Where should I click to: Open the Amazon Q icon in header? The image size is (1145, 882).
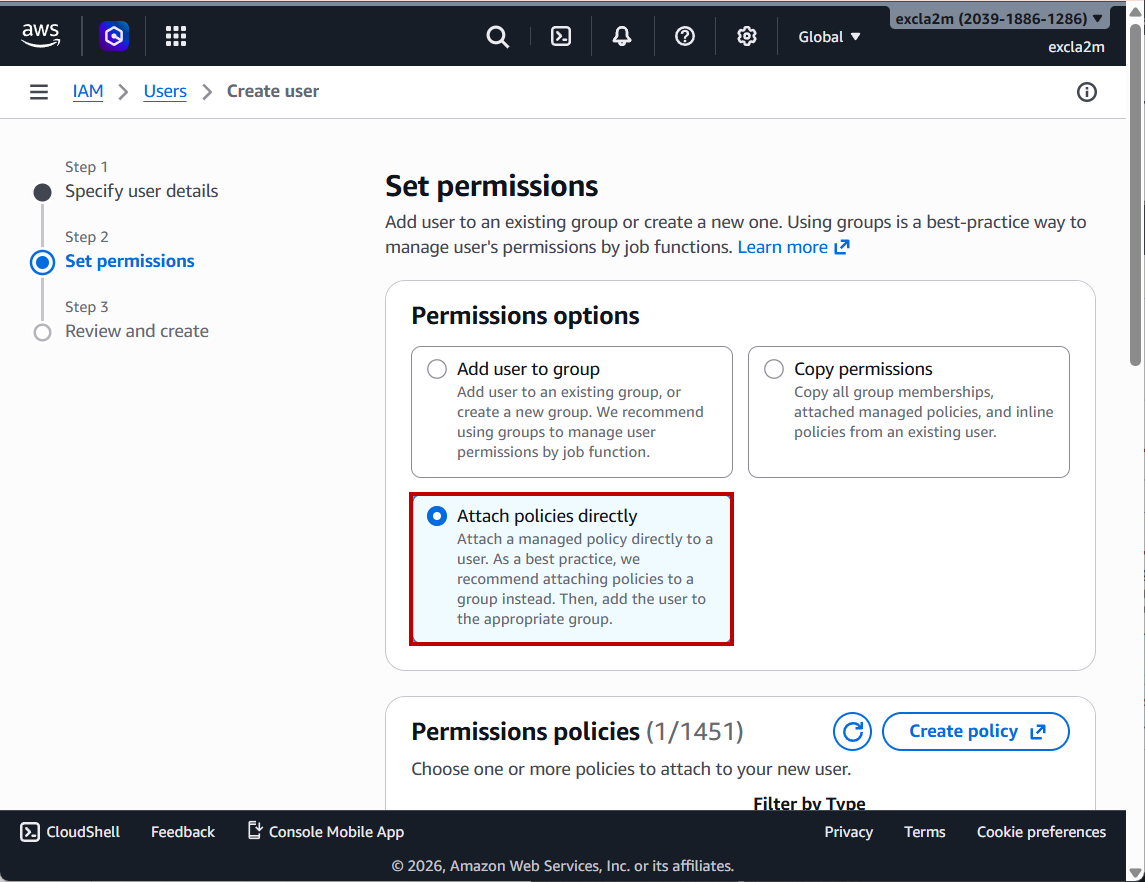114,37
